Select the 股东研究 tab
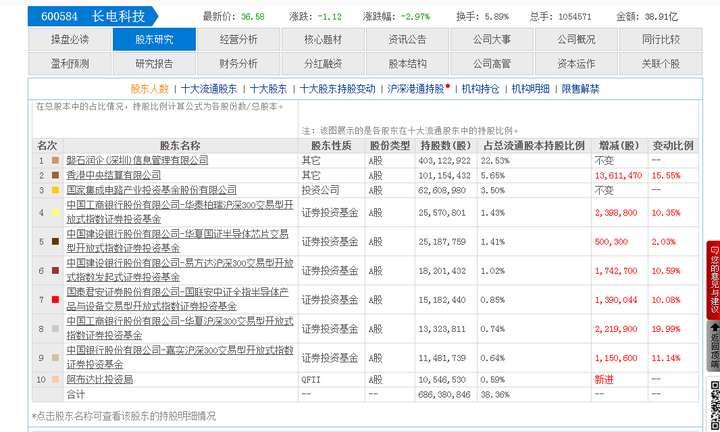 (154, 39)
